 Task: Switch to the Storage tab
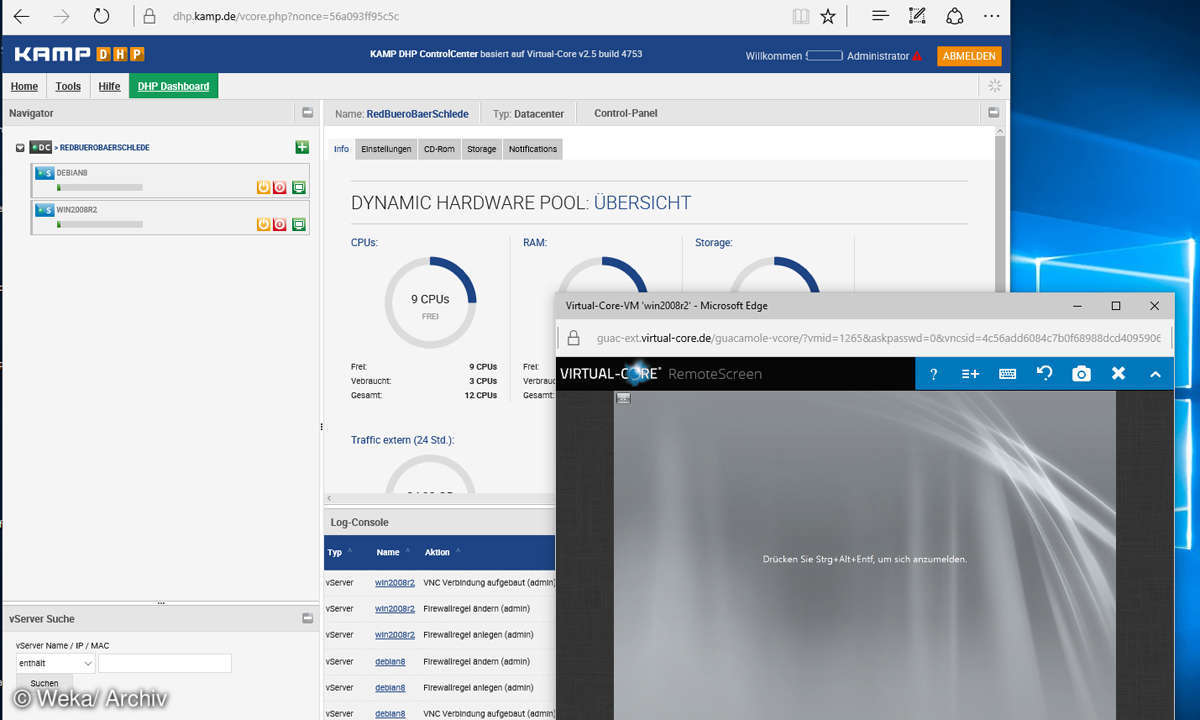[x=481, y=149]
